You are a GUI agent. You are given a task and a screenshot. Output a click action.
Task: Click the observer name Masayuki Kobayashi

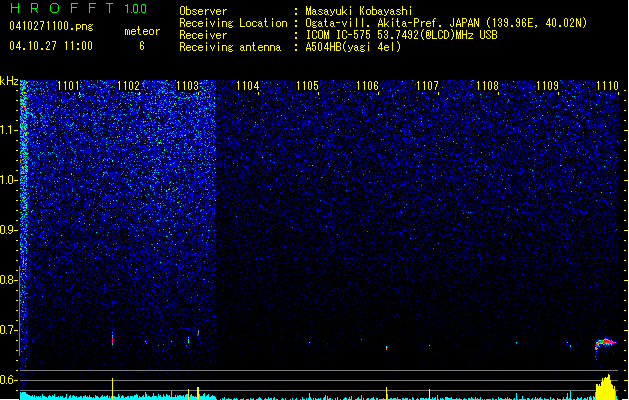[x=359, y=11]
